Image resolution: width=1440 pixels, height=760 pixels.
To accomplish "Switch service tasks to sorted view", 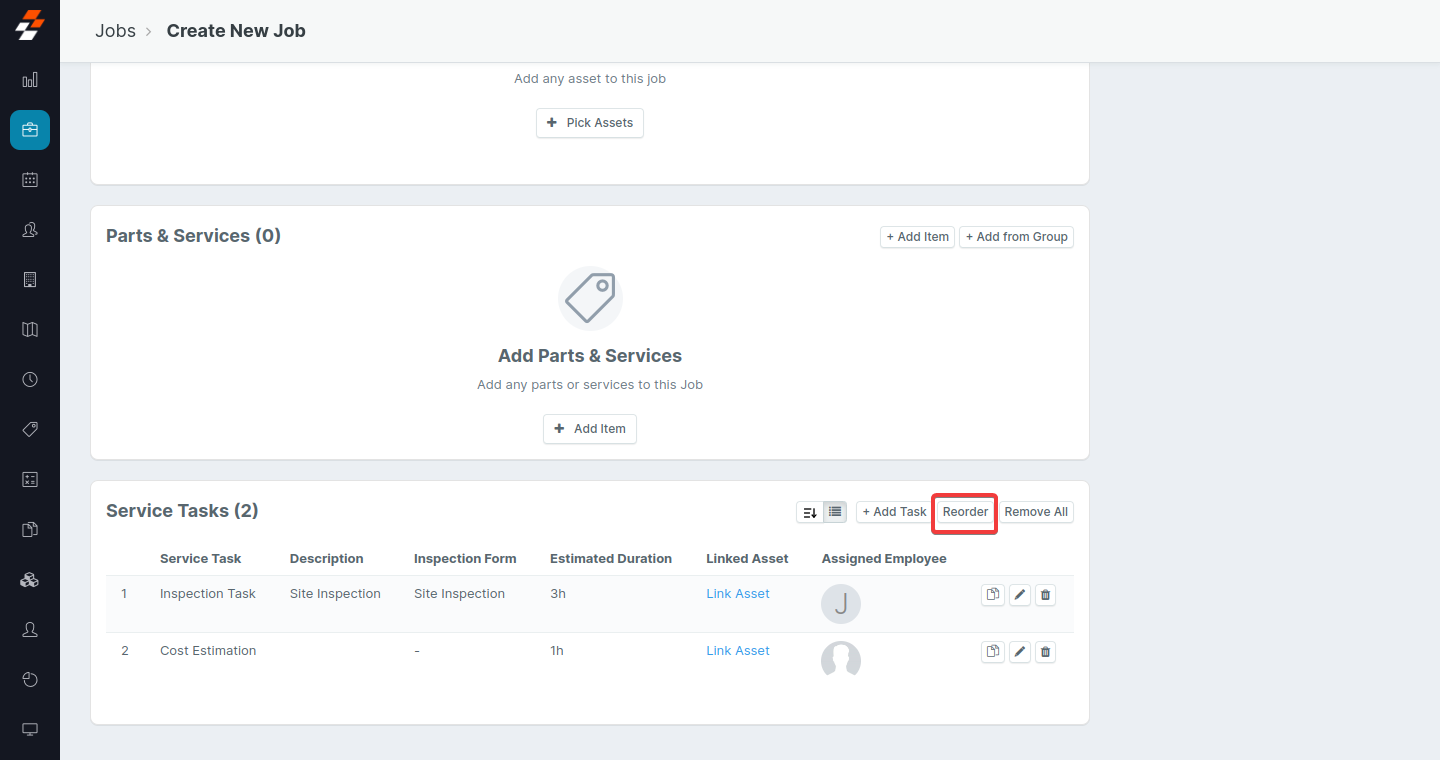I will coord(810,512).
